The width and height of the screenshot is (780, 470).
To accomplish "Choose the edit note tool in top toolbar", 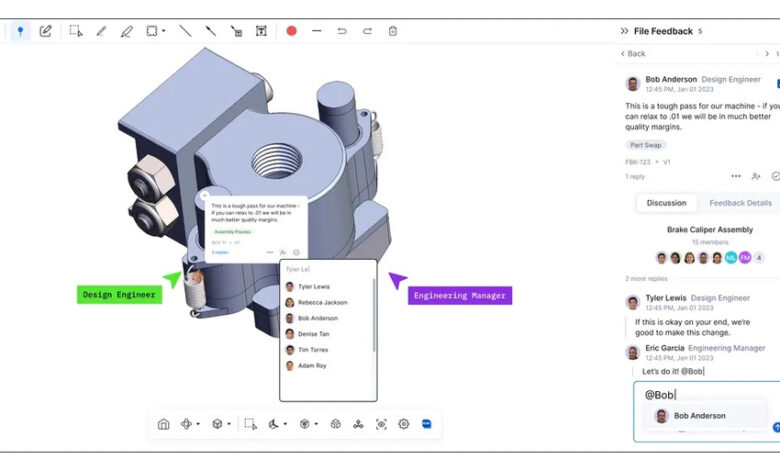I will tap(45, 31).
